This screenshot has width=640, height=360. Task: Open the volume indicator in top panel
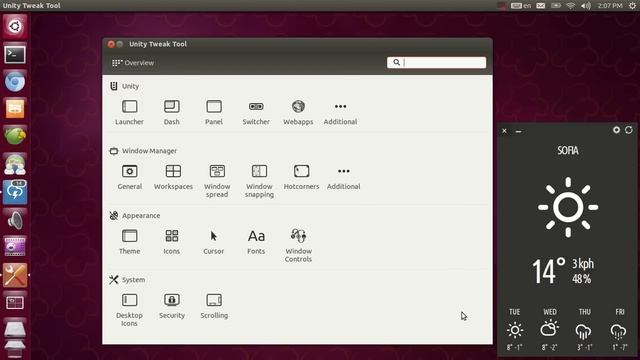pos(586,6)
